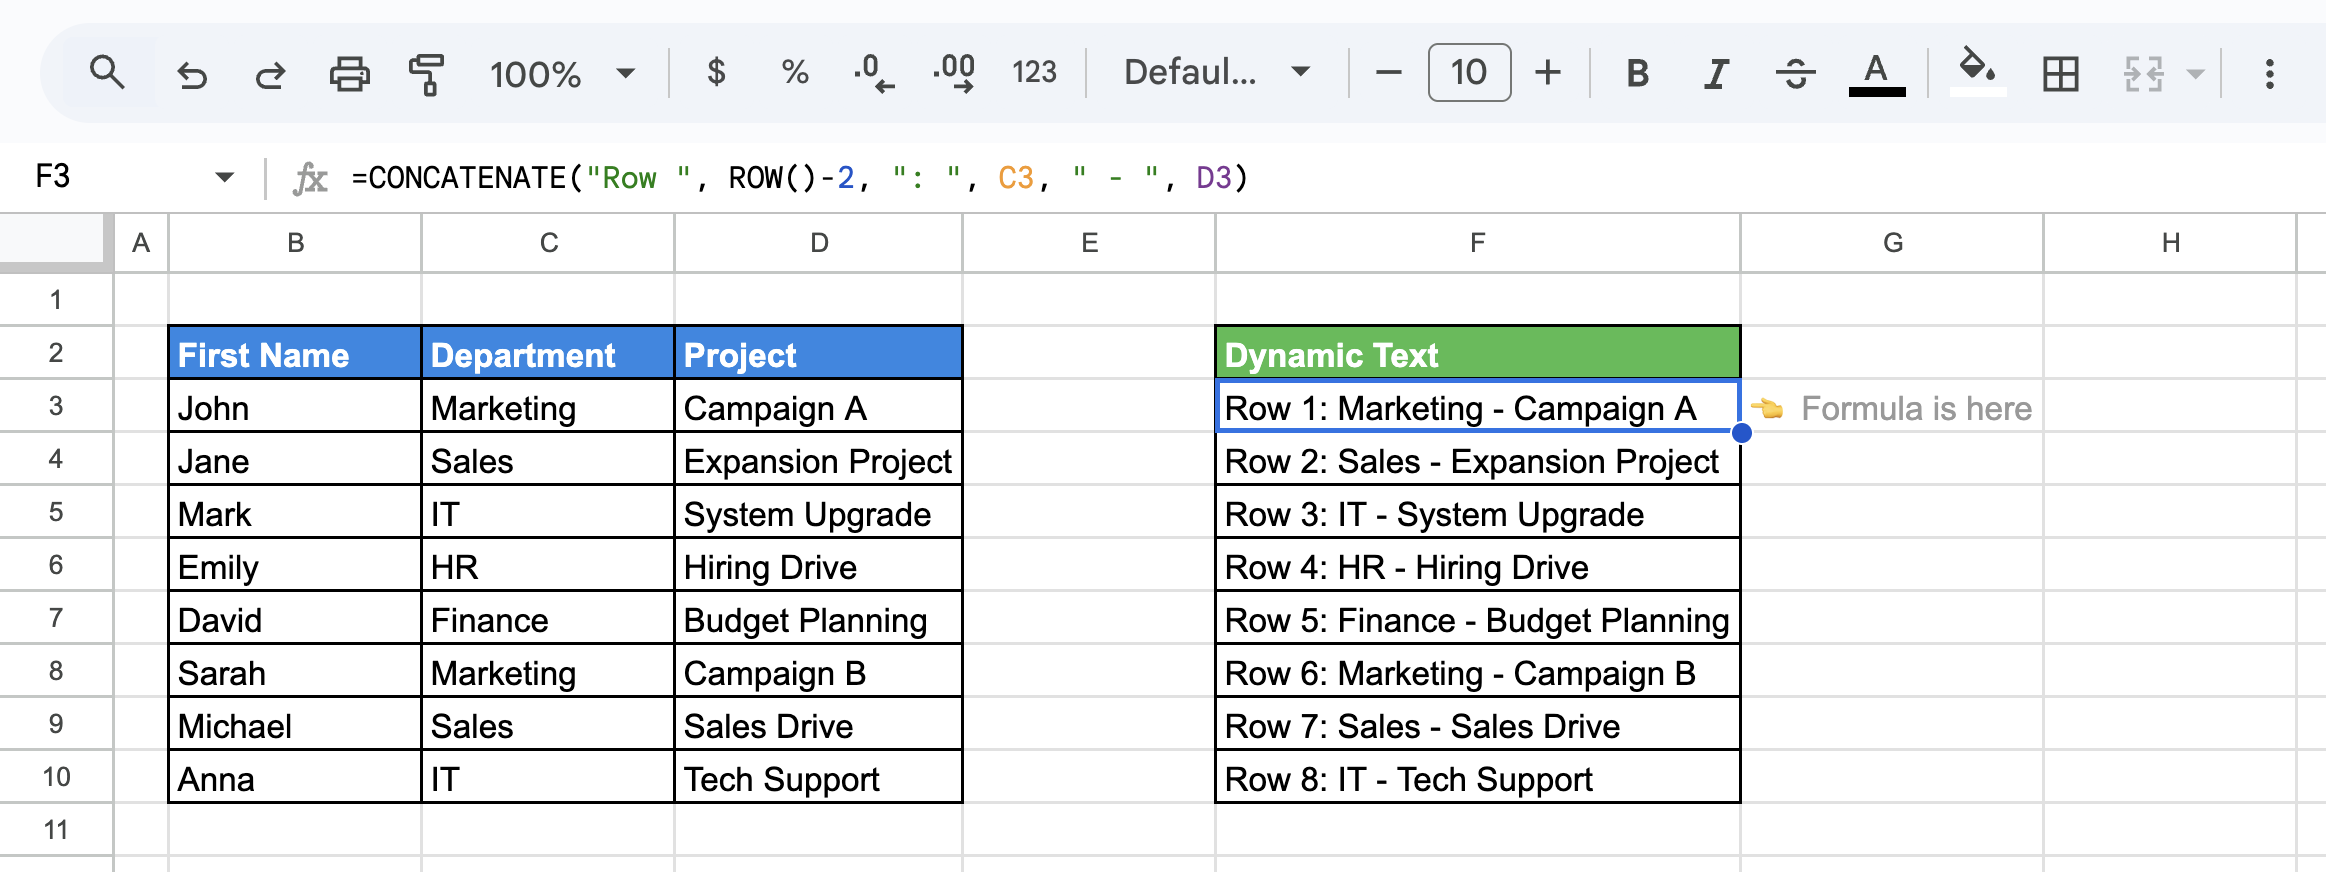2326x872 pixels.
Task: Toggle bold formatting
Action: [x=1637, y=73]
